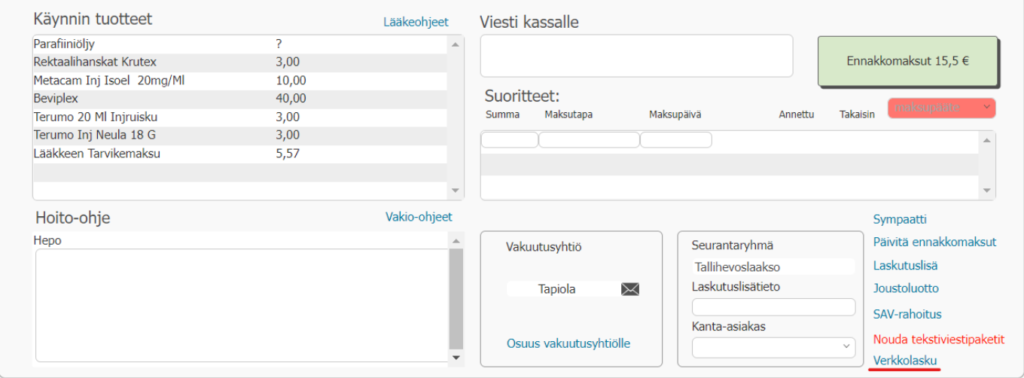The width and height of the screenshot is (1024, 378).
Task: Click the Osuus vakuutusyhtiölle link
Action: pyautogui.click(x=568, y=343)
